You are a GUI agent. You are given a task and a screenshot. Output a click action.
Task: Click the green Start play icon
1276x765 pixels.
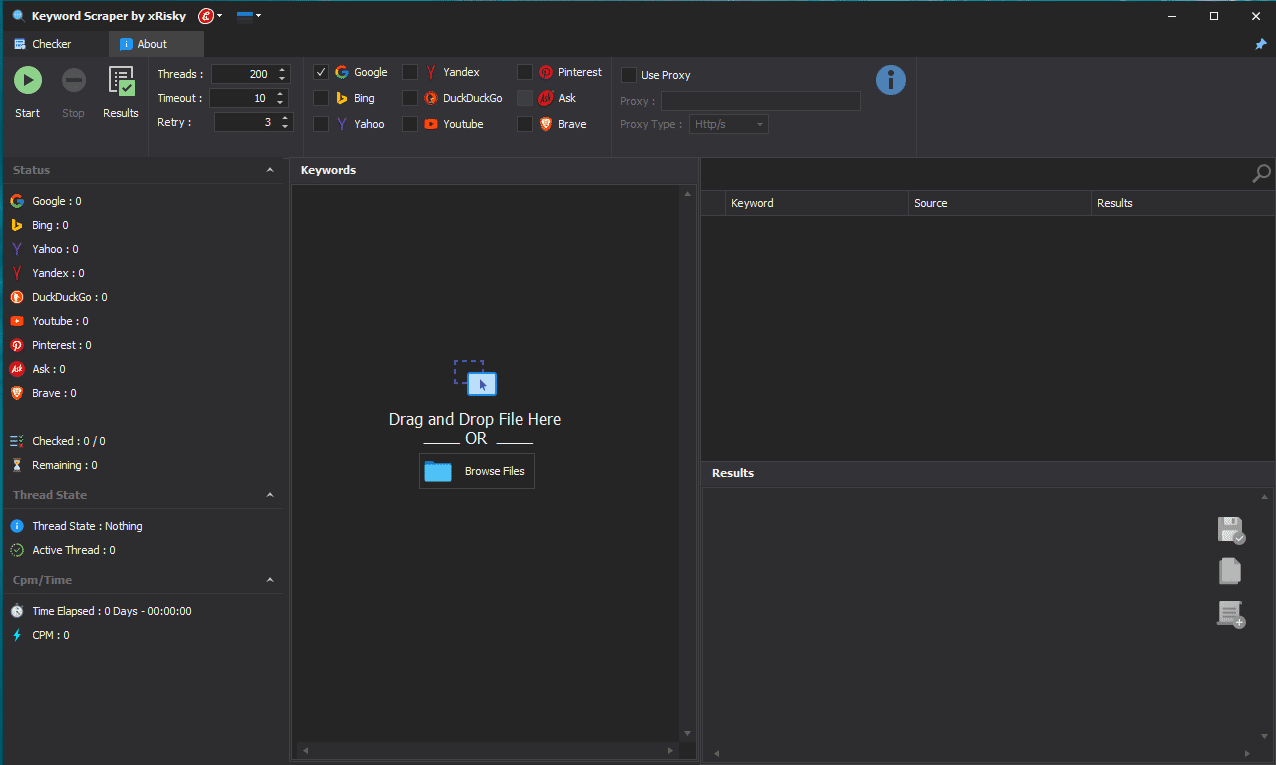28,80
